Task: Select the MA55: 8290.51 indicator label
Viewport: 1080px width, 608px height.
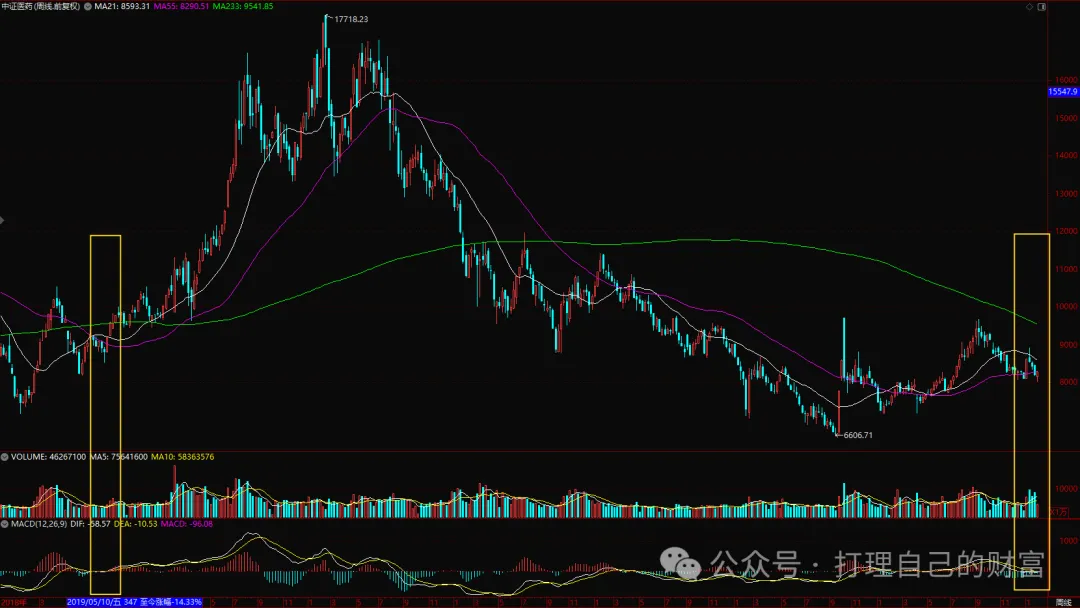Action: click(x=181, y=6)
